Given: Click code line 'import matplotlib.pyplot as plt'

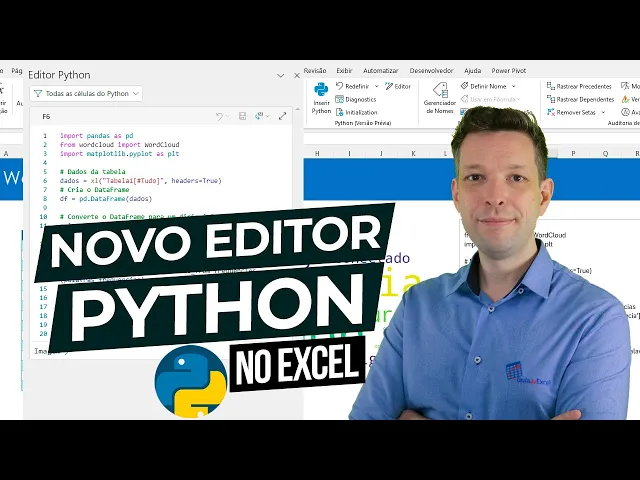Looking at the screenshot, I should coord(120,153).
